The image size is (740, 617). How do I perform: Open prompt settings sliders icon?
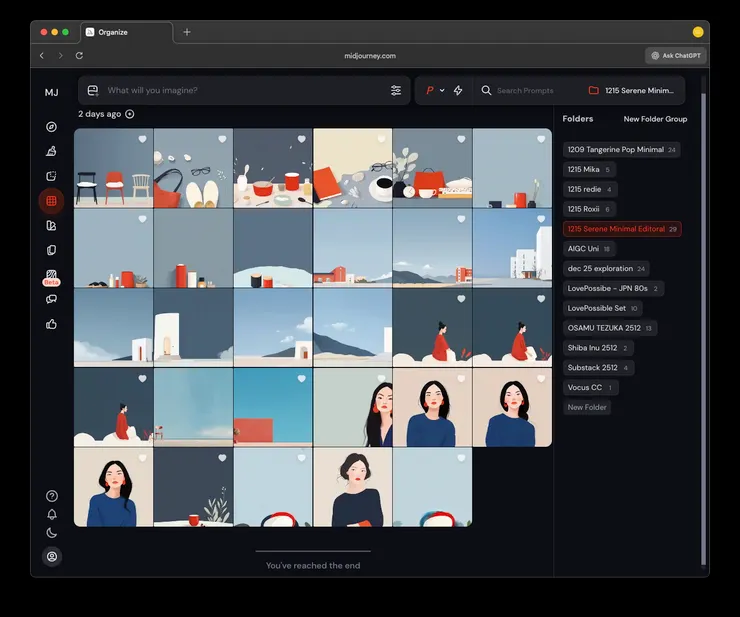396,91
